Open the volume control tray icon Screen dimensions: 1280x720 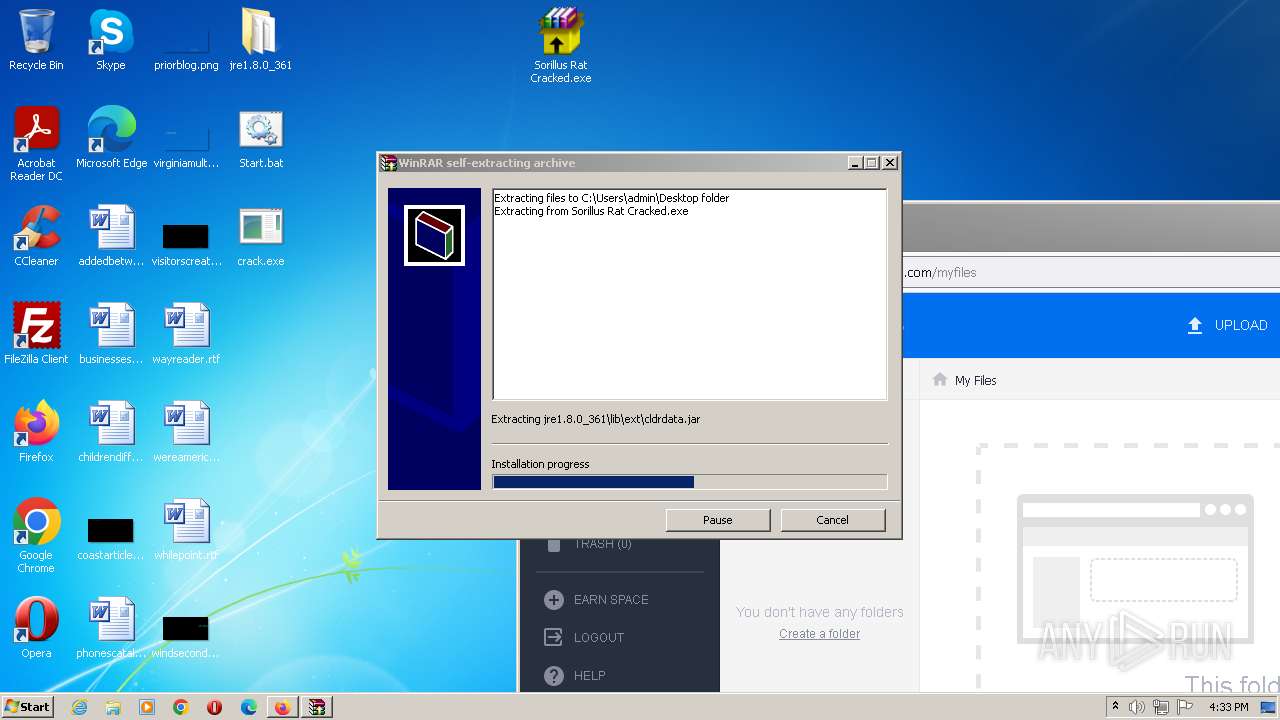pyautogui.click(x=1137, y=707)
